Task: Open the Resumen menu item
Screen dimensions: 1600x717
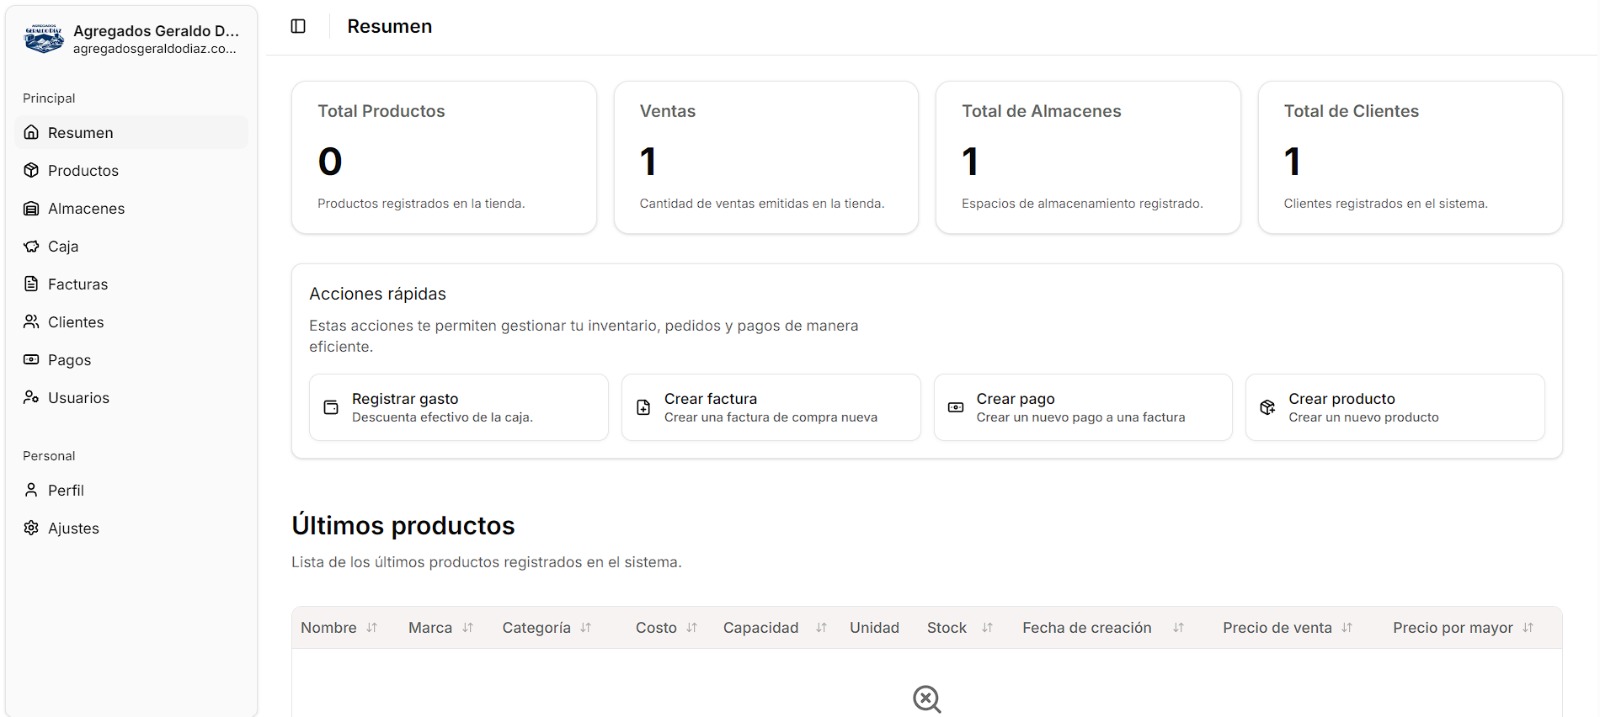Action: pos(80,133)
